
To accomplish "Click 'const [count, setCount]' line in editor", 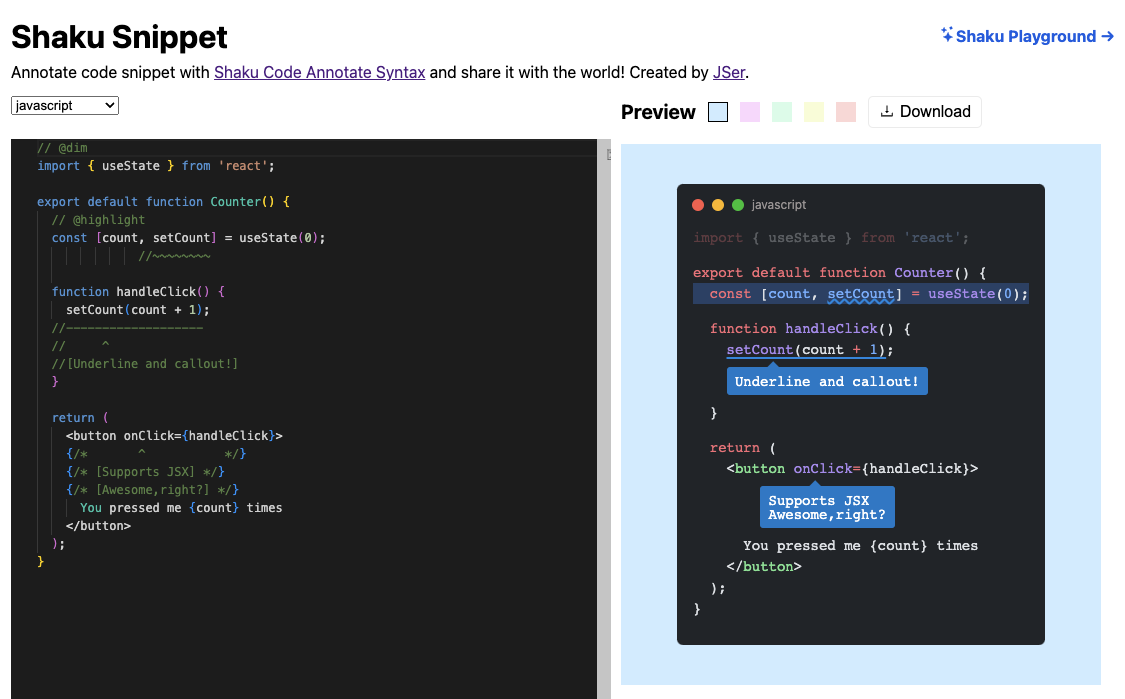I will [x=189, y=238].
